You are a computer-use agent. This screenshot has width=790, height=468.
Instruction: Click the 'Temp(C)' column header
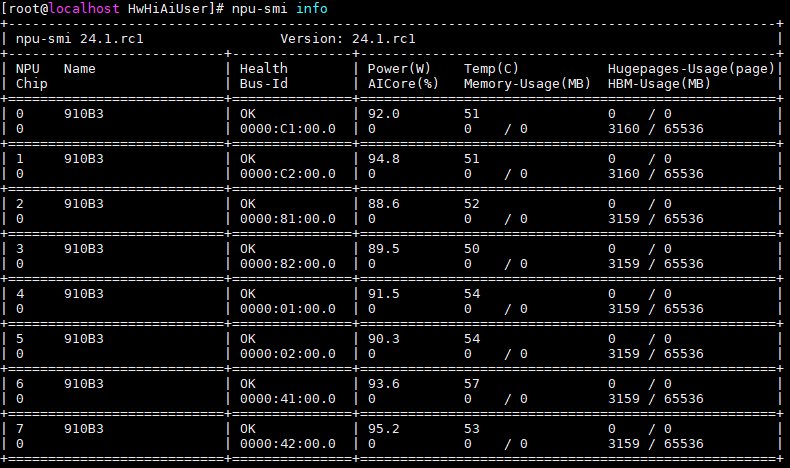tap(491, 69)
